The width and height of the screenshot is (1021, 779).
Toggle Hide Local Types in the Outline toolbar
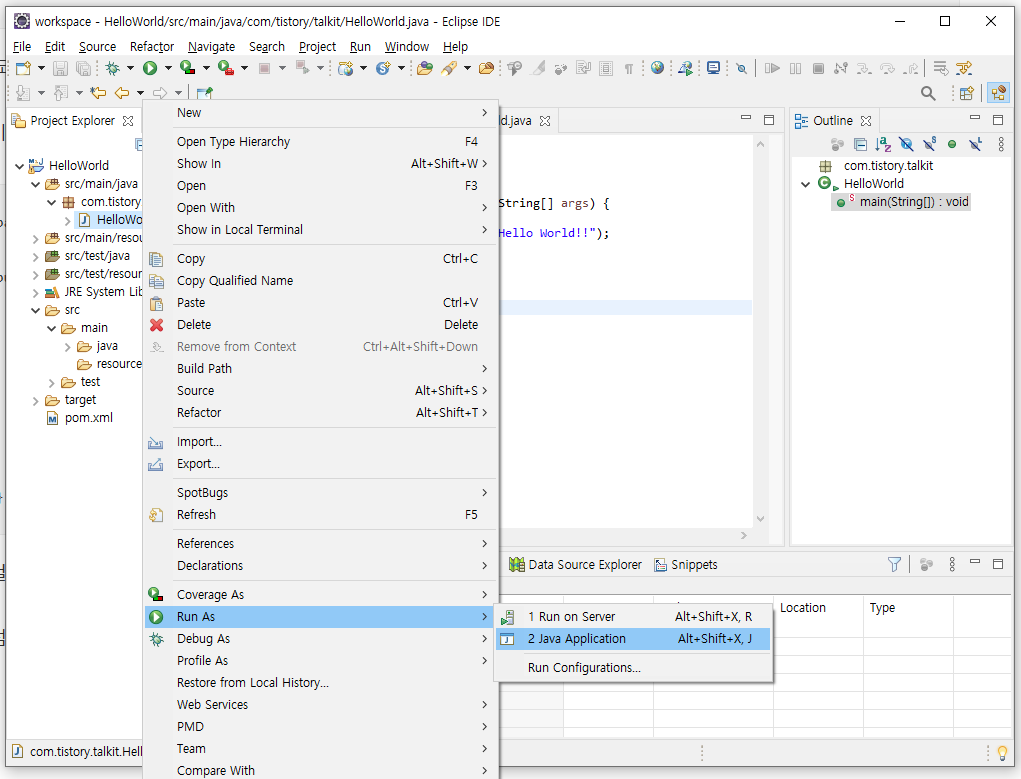click(x=975, y=145)
